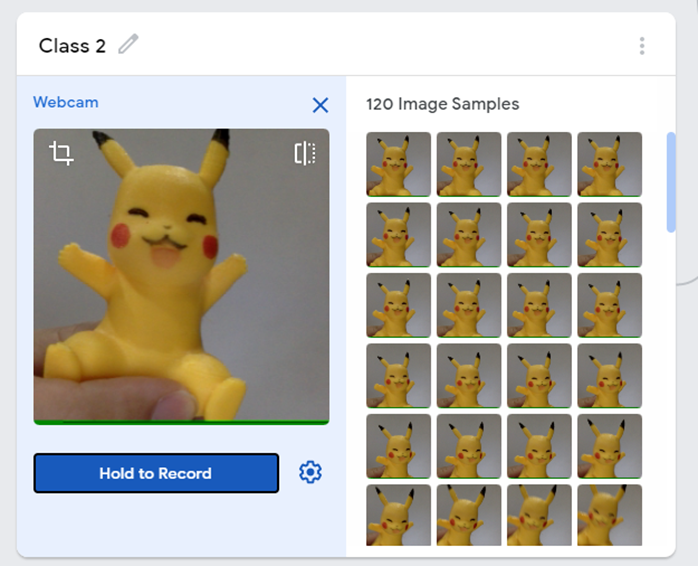Click the Class 2 title text
This screenshot has height=566, width=698.
click(x=72, y=45)
